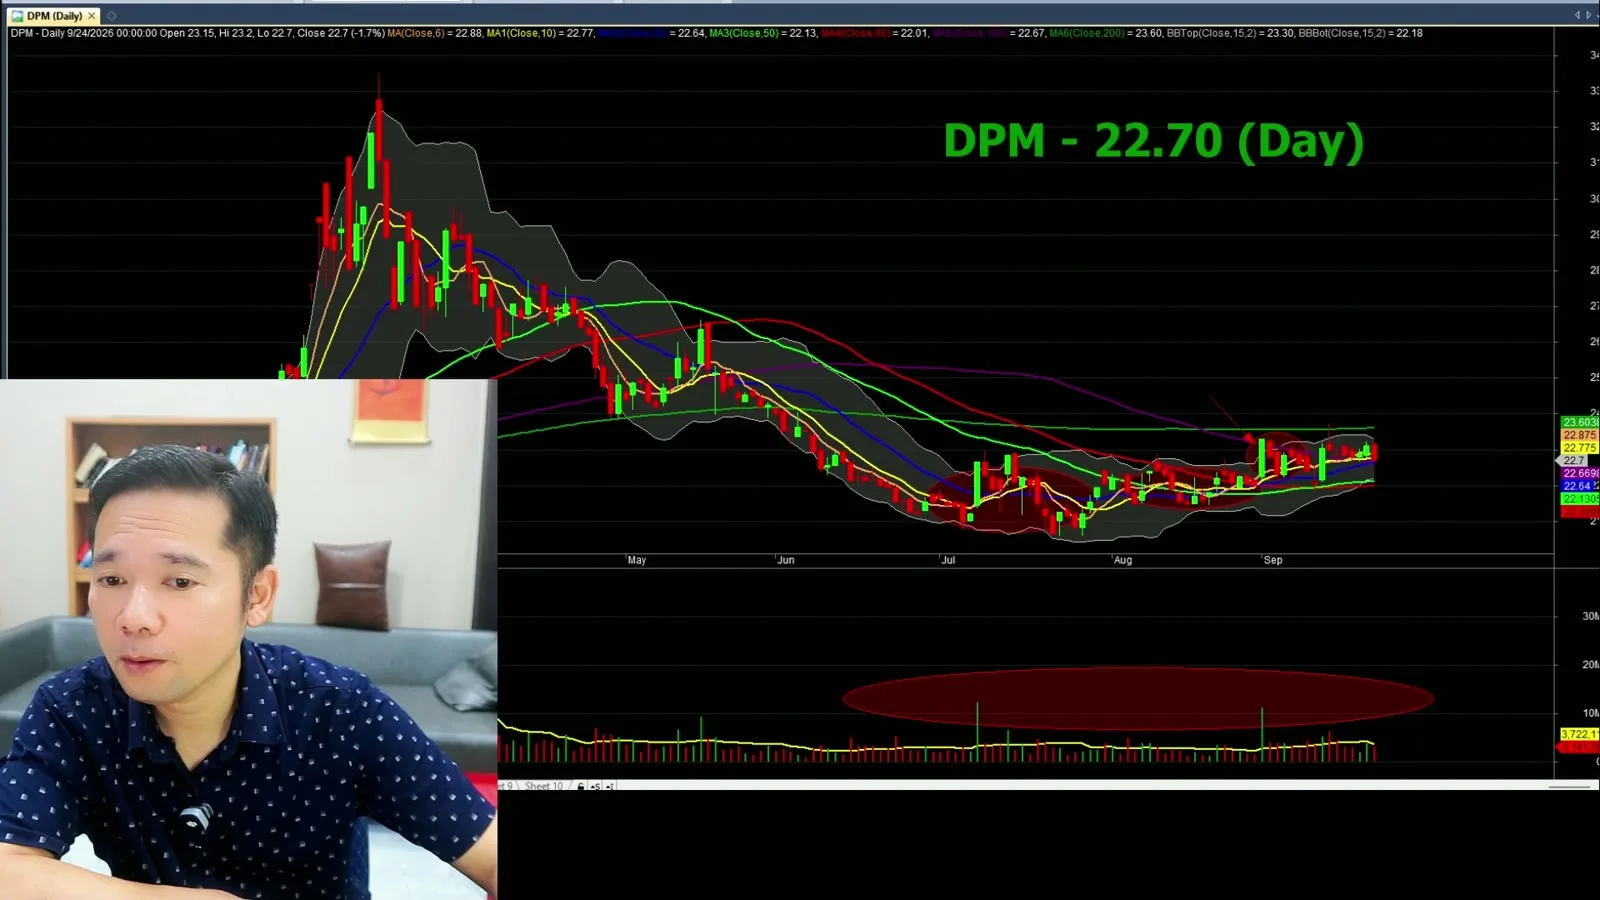Click MA1(Close,10) = 22.77 label
This screenshot has width=1600, height=900.
(x=540, y=33)
